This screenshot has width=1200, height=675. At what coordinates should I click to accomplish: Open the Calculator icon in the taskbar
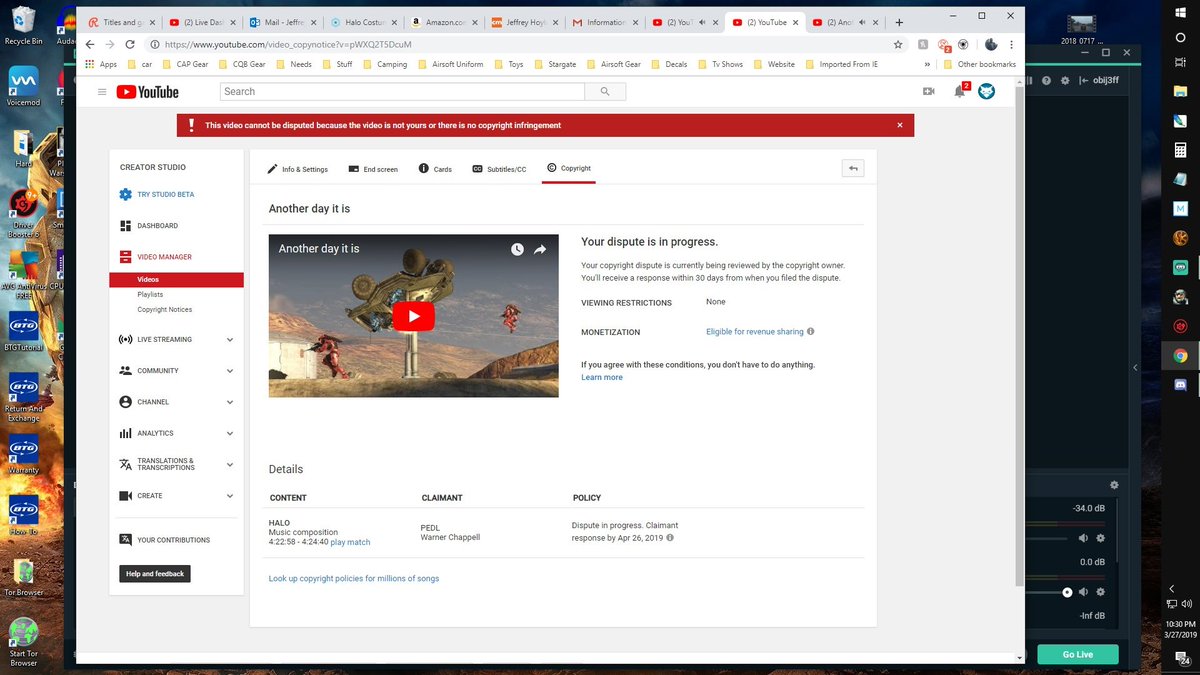click(1180, 150)
